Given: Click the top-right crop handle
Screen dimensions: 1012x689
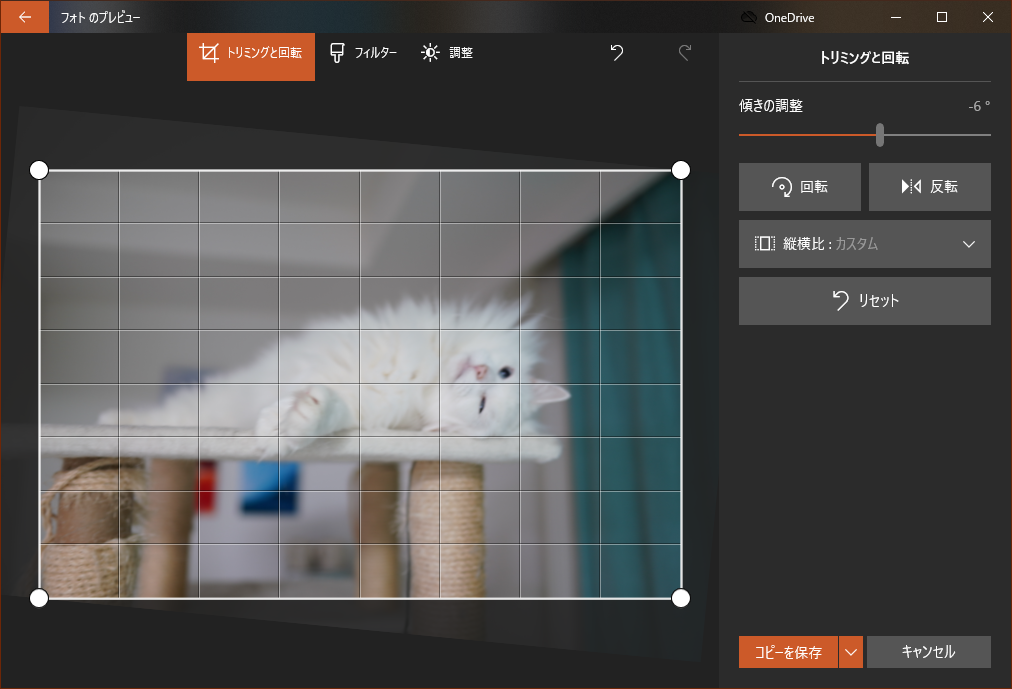Looking at the screenshot, I should (x=681, y=170).
